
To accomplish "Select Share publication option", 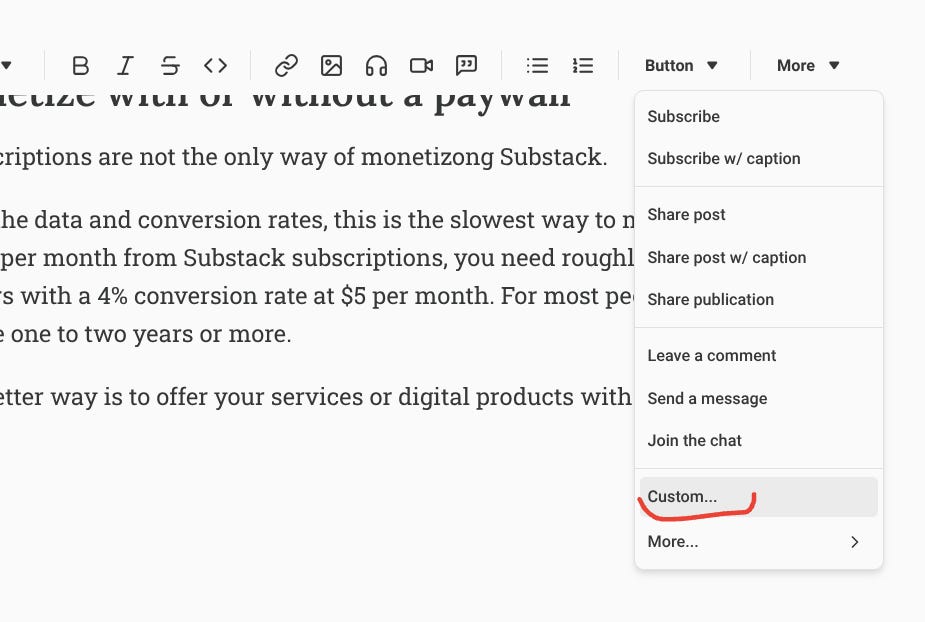I will (x=759, y=299).
